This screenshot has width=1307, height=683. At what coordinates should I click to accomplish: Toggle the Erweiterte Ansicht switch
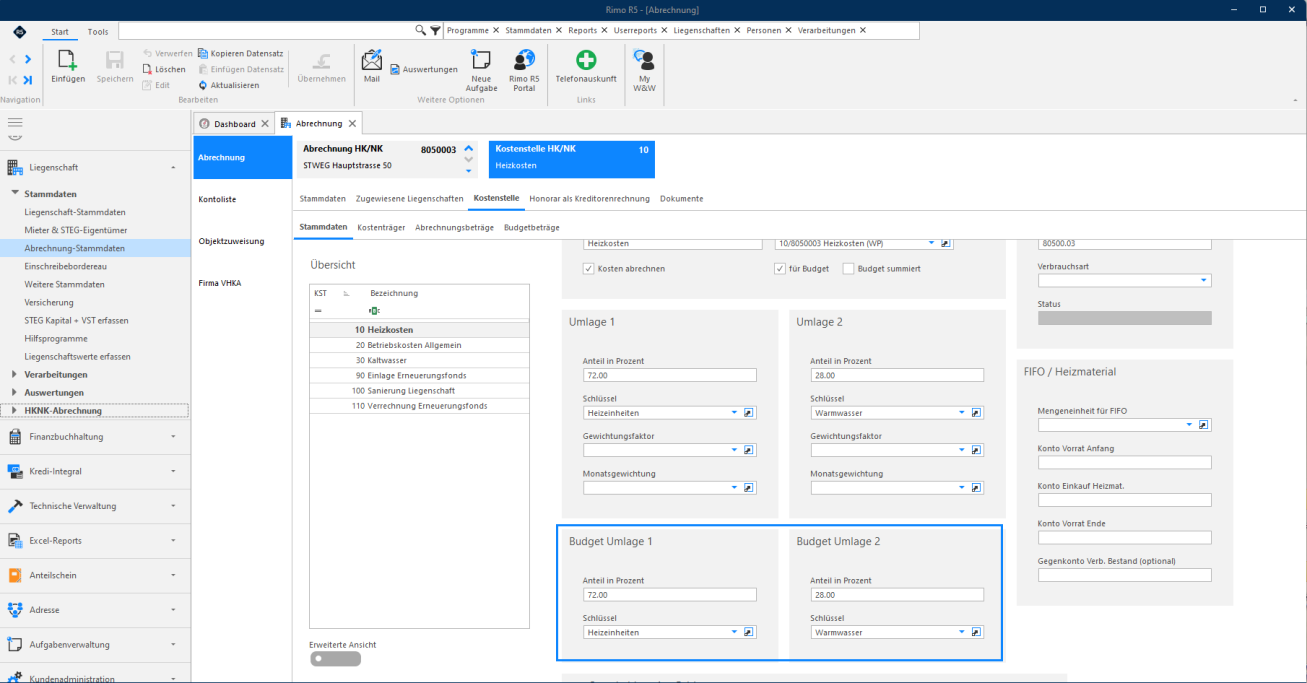click(335, 659)
